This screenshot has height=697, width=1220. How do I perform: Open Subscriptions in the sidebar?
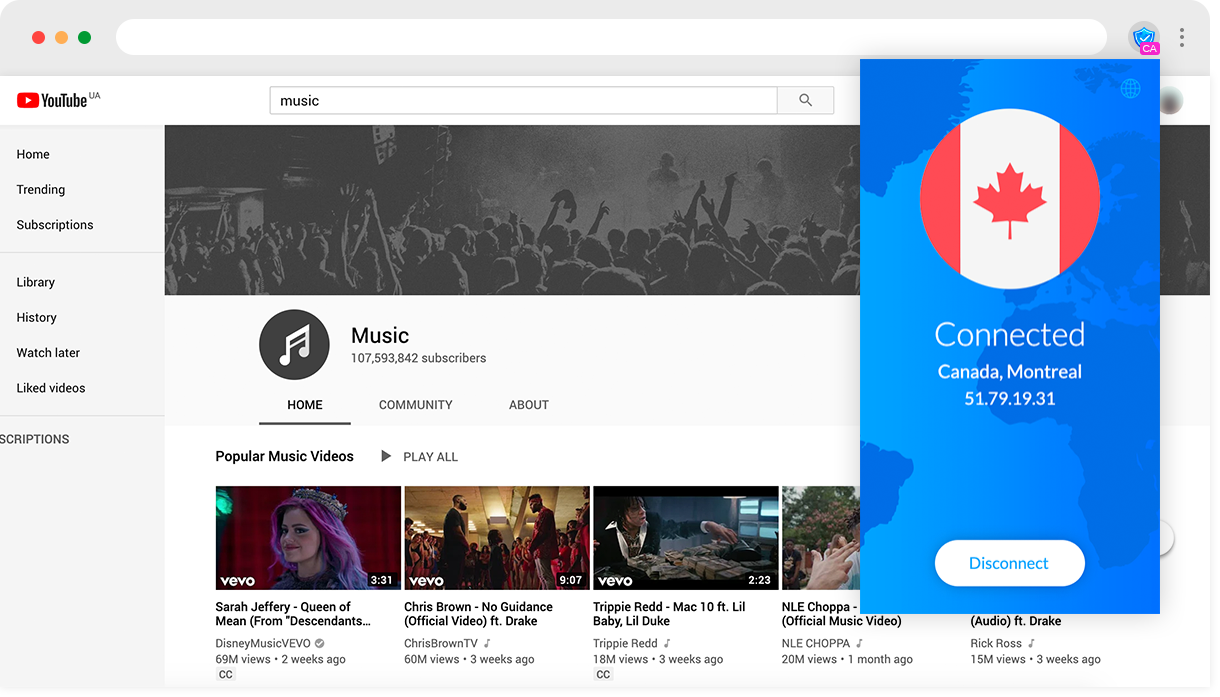tap(55, 225)
